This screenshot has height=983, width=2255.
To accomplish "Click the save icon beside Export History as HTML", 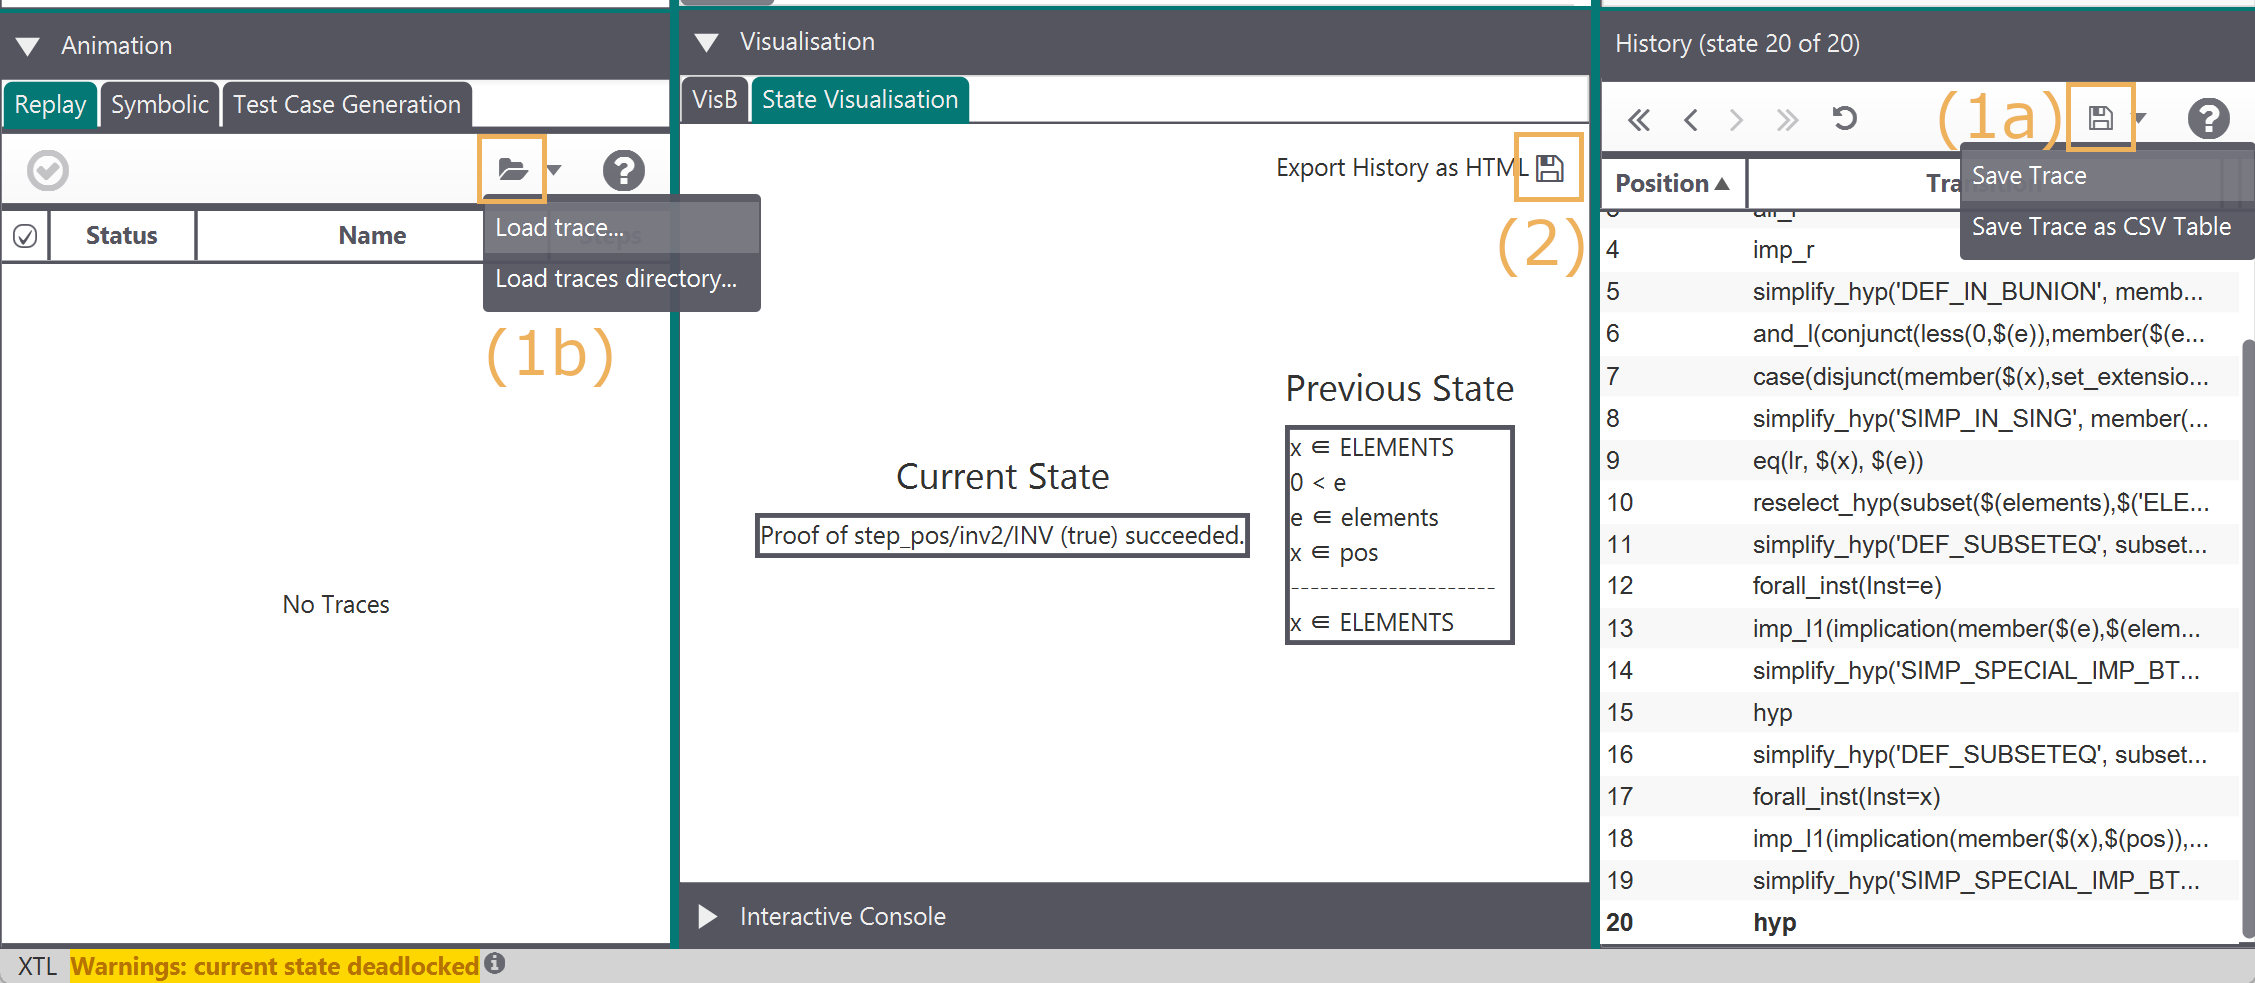I will click(x=1549, y=168).
